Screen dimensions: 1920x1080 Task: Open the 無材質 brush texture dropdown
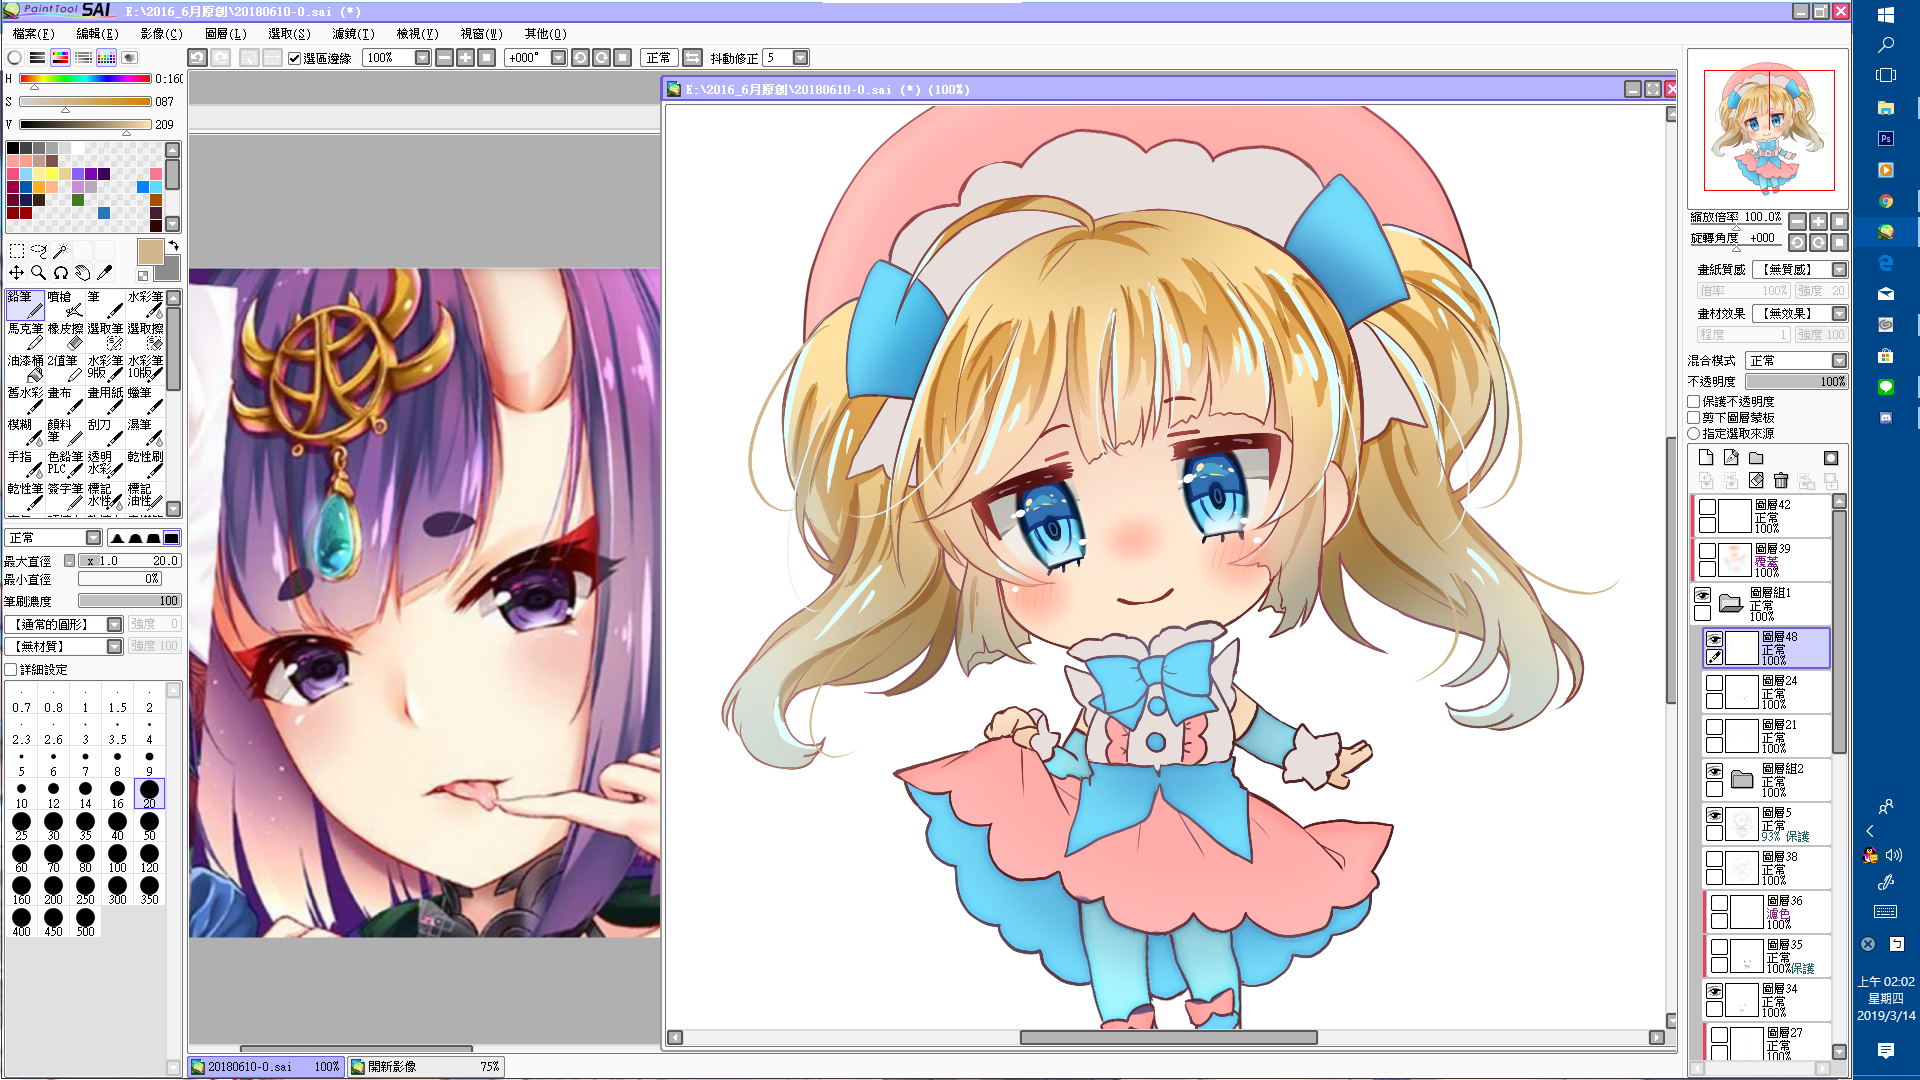(114, 647)
